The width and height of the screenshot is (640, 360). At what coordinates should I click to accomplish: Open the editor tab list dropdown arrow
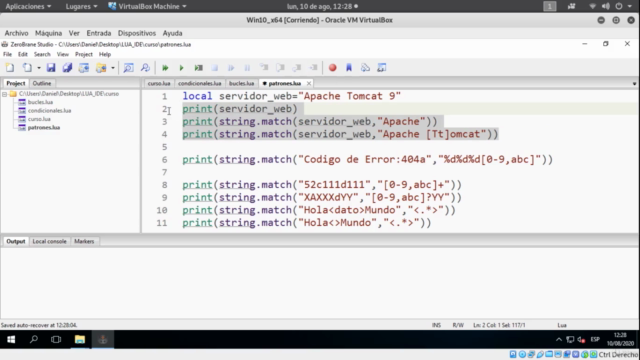click(634, 84)
